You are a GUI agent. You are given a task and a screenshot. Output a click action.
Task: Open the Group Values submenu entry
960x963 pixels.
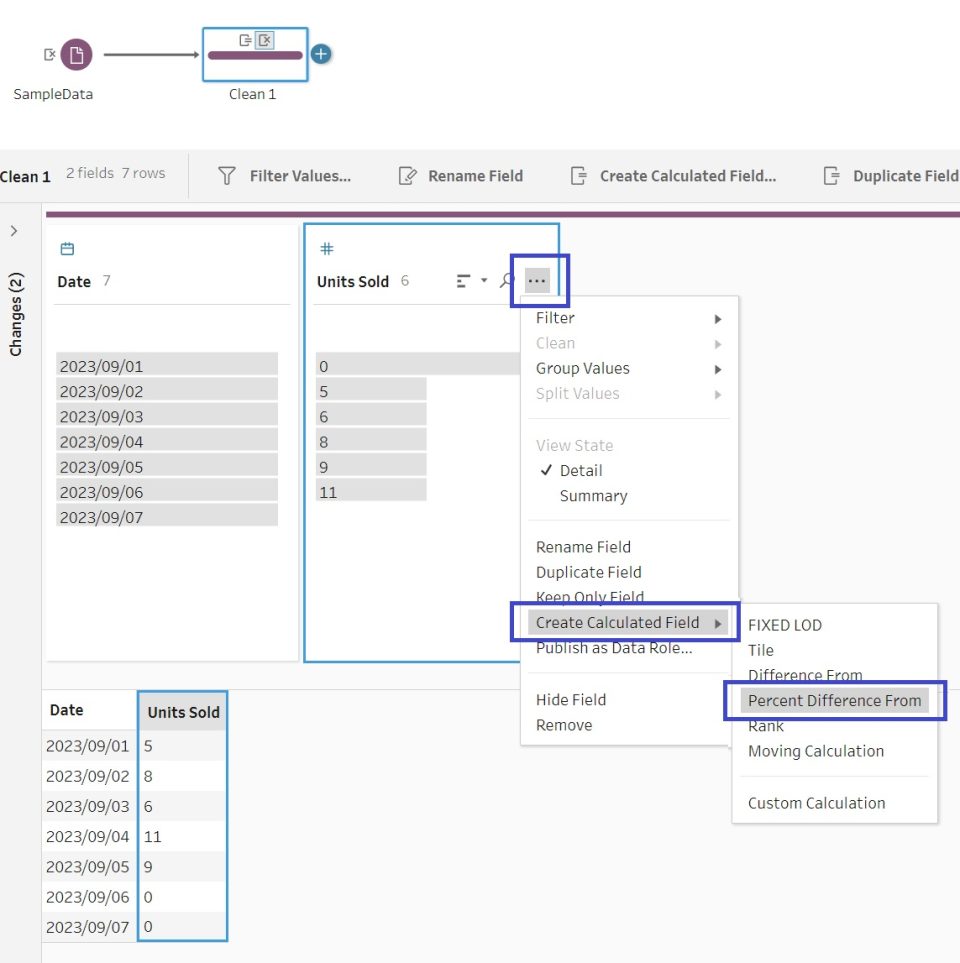click(x=582, y=368)
